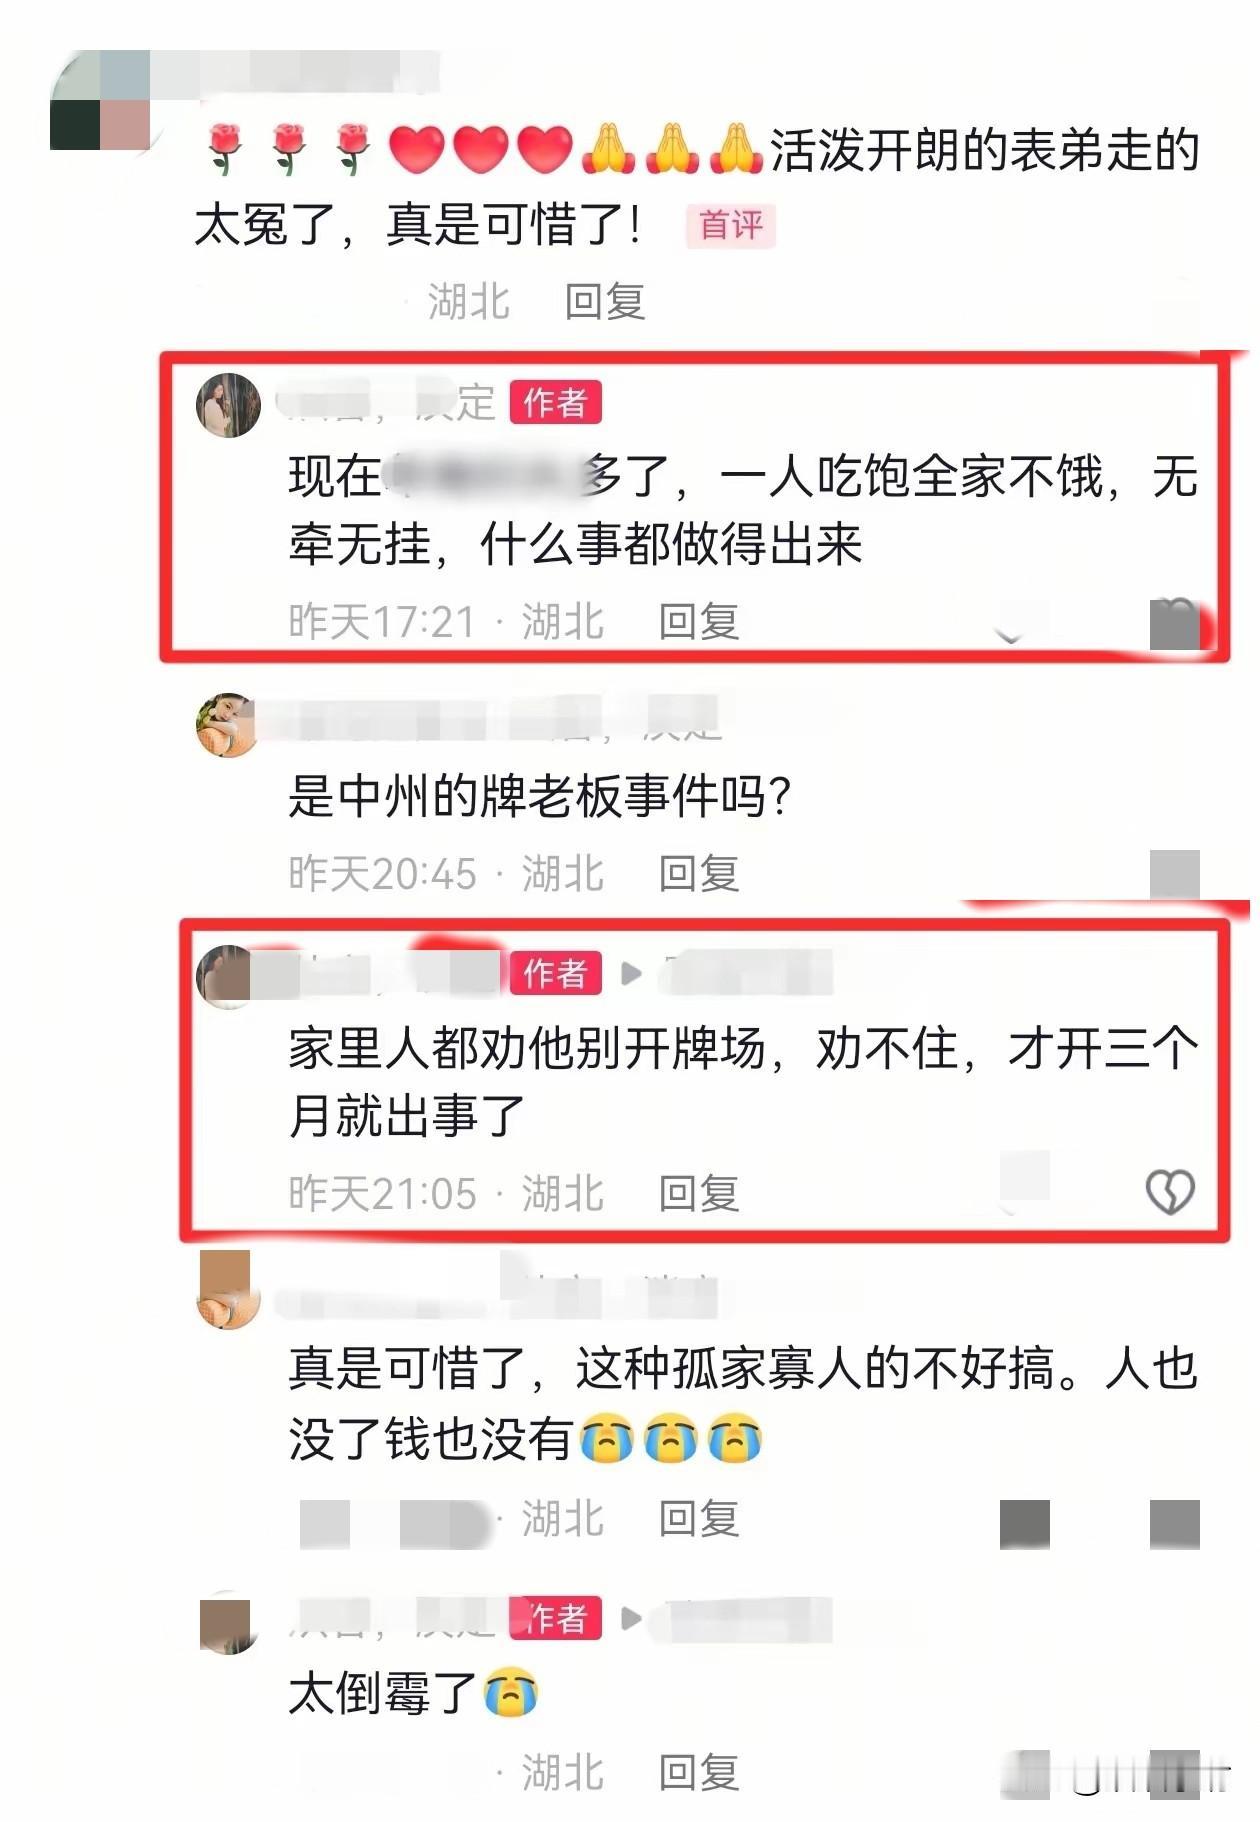
Task: Open the first commenter's blurred avatar
Action: pos(100,100)
